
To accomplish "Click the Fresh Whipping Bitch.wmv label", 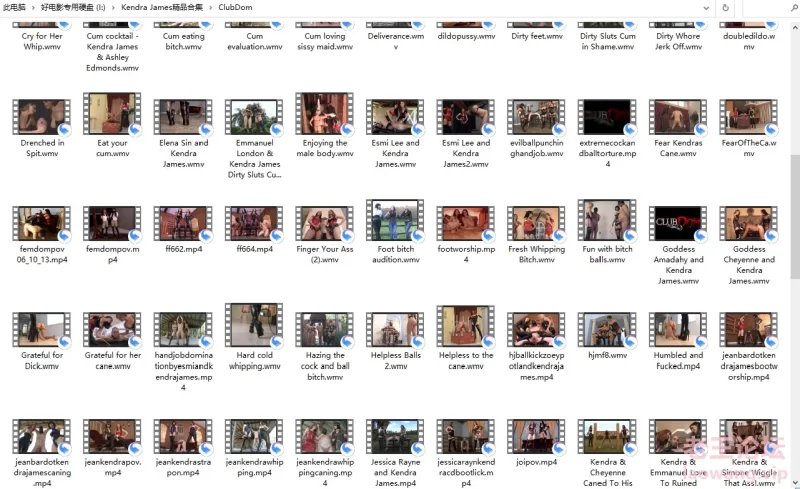I will [537, 254].
